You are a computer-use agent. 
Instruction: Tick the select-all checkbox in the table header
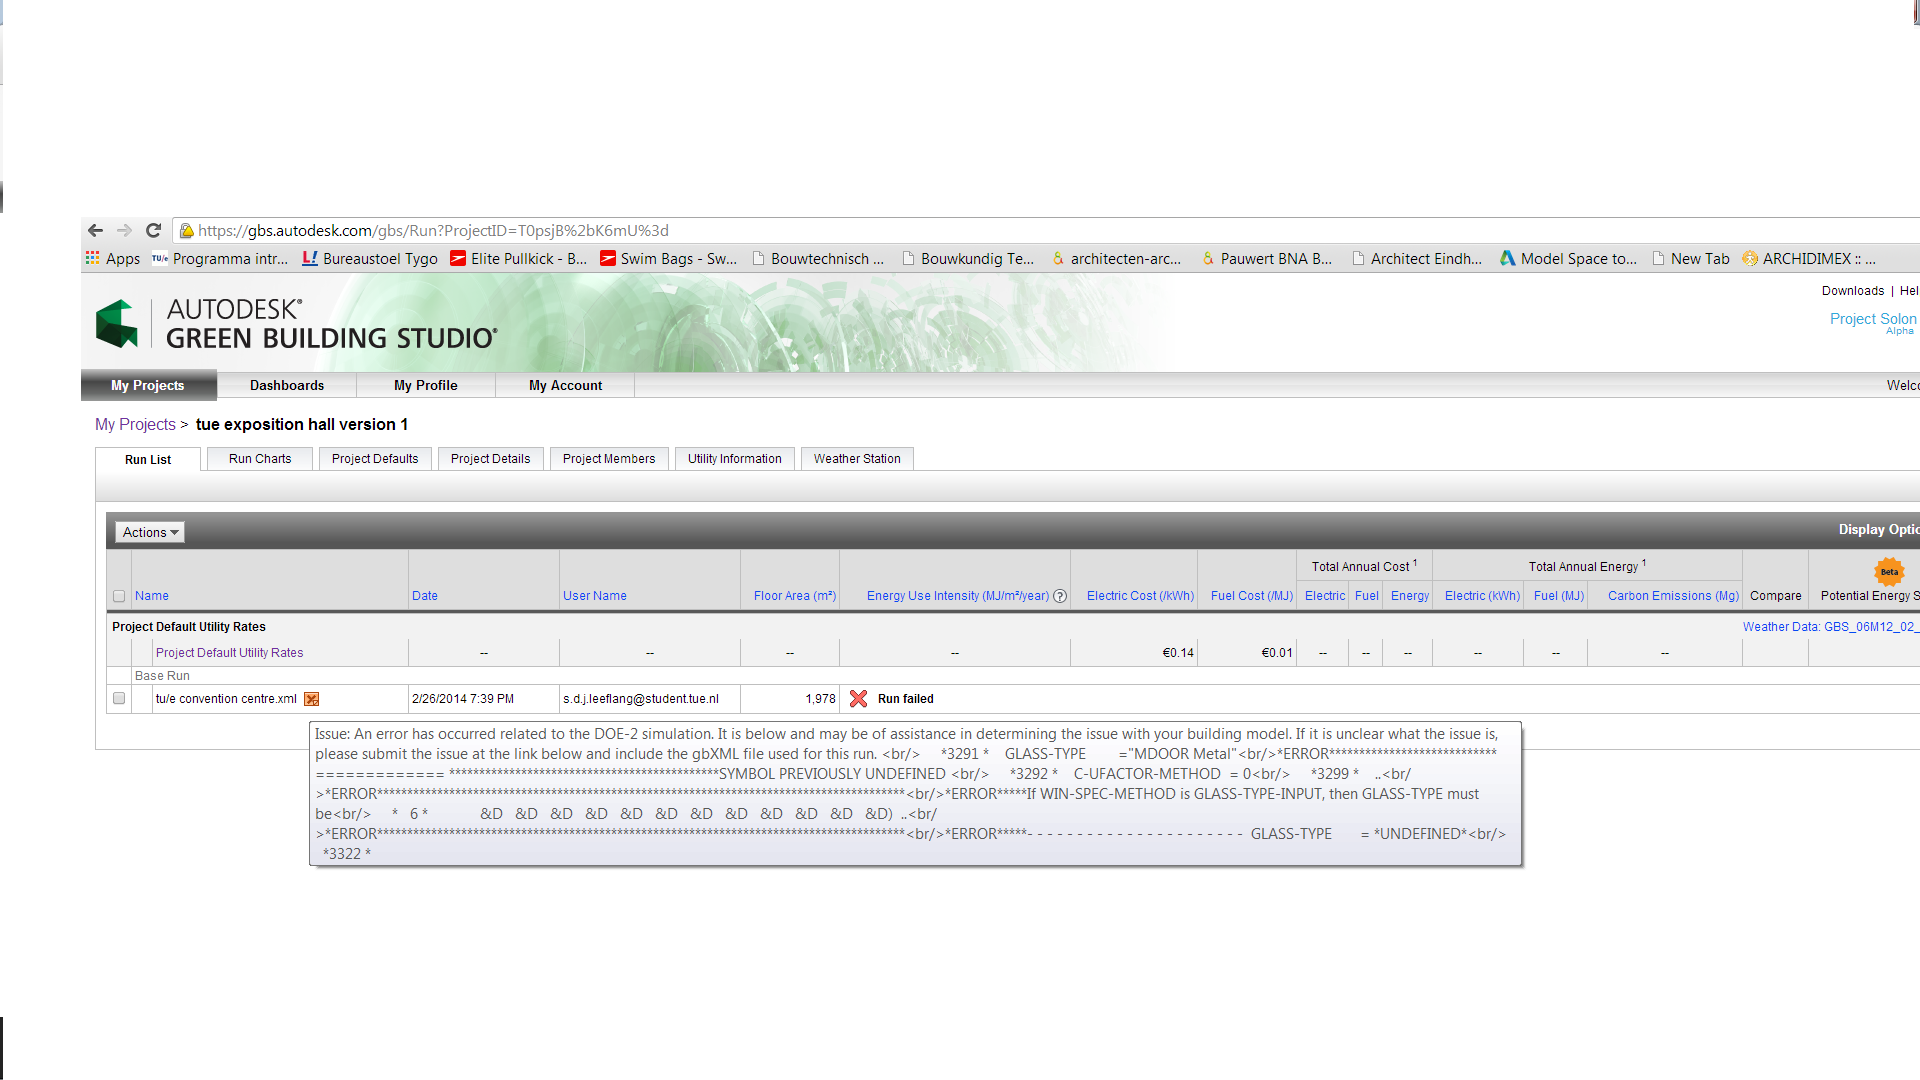click(119, 596)
